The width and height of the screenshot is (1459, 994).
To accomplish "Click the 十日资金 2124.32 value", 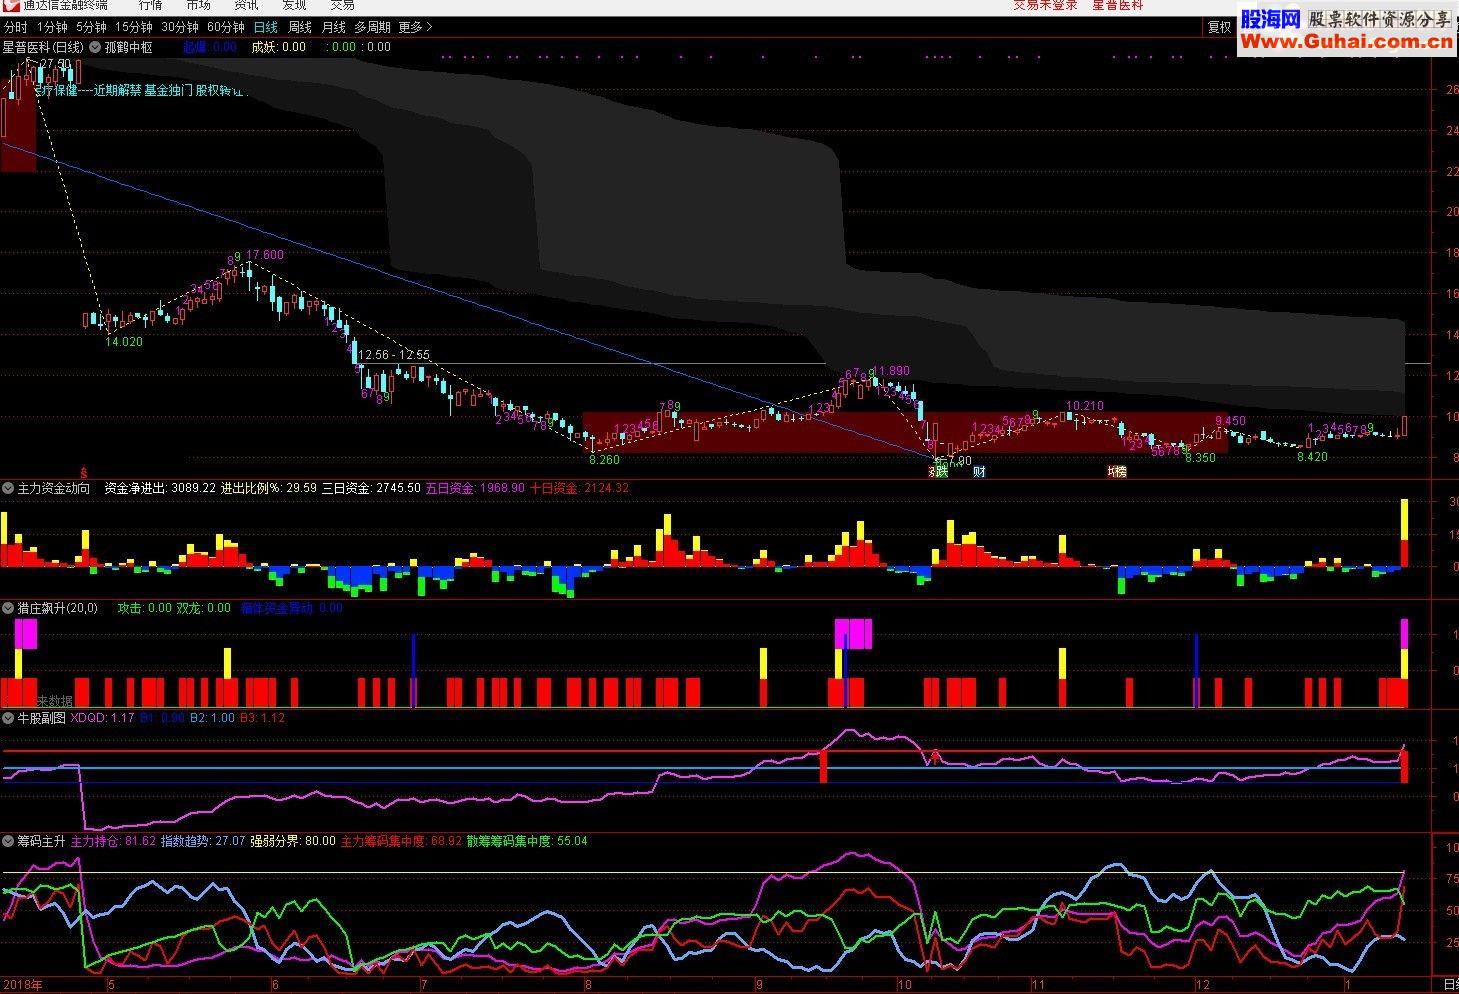I will [579, 488].
